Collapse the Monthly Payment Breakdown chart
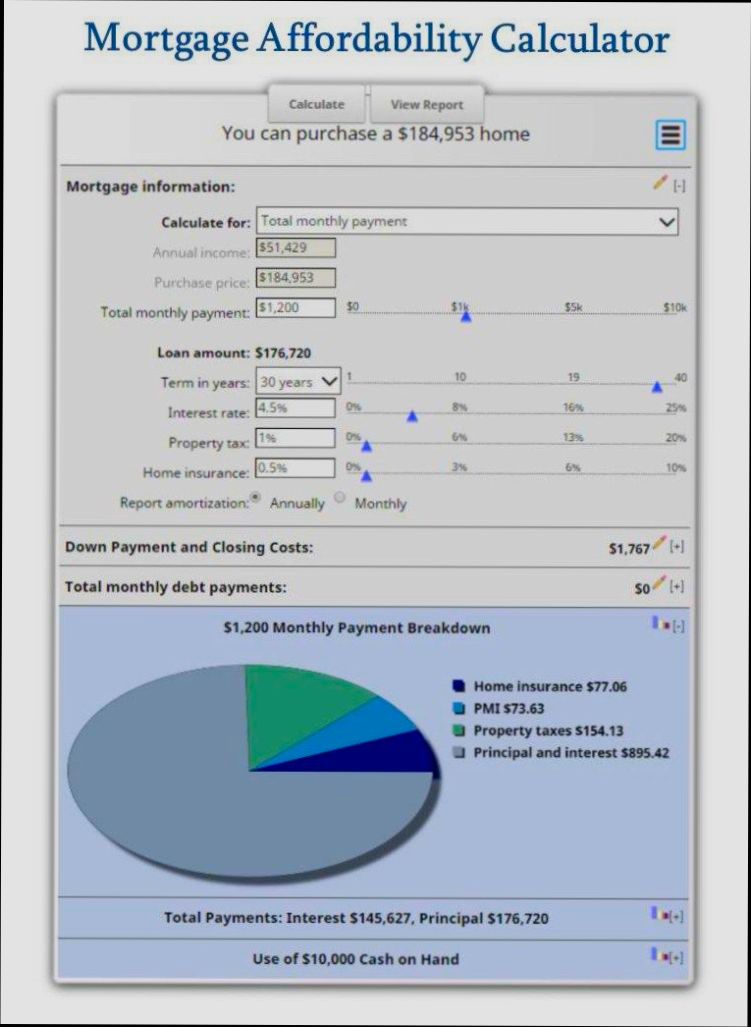The image size is (751, 1027). [x=678, y=627]
